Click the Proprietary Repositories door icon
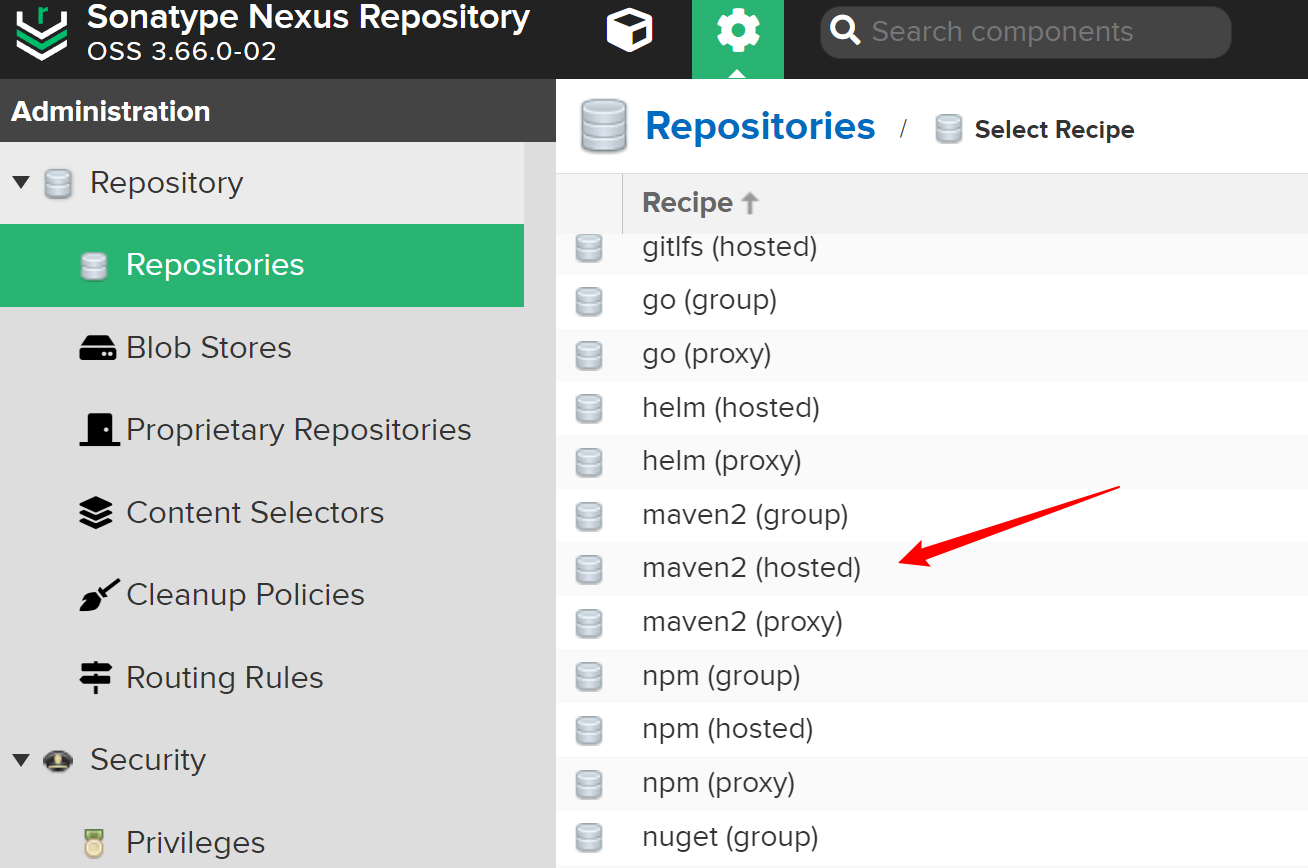Image resolution: width=1308 pixels, height=868 pixels. tap(99, 429)
